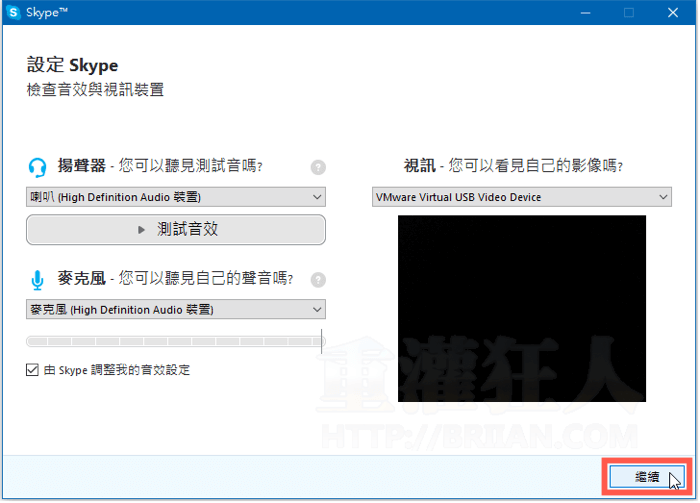The width and height of the screenshot is (700, 503).
Task: Expand the VMware Virtual USB Video Device dropdown
Action: (x=521, y=197)
